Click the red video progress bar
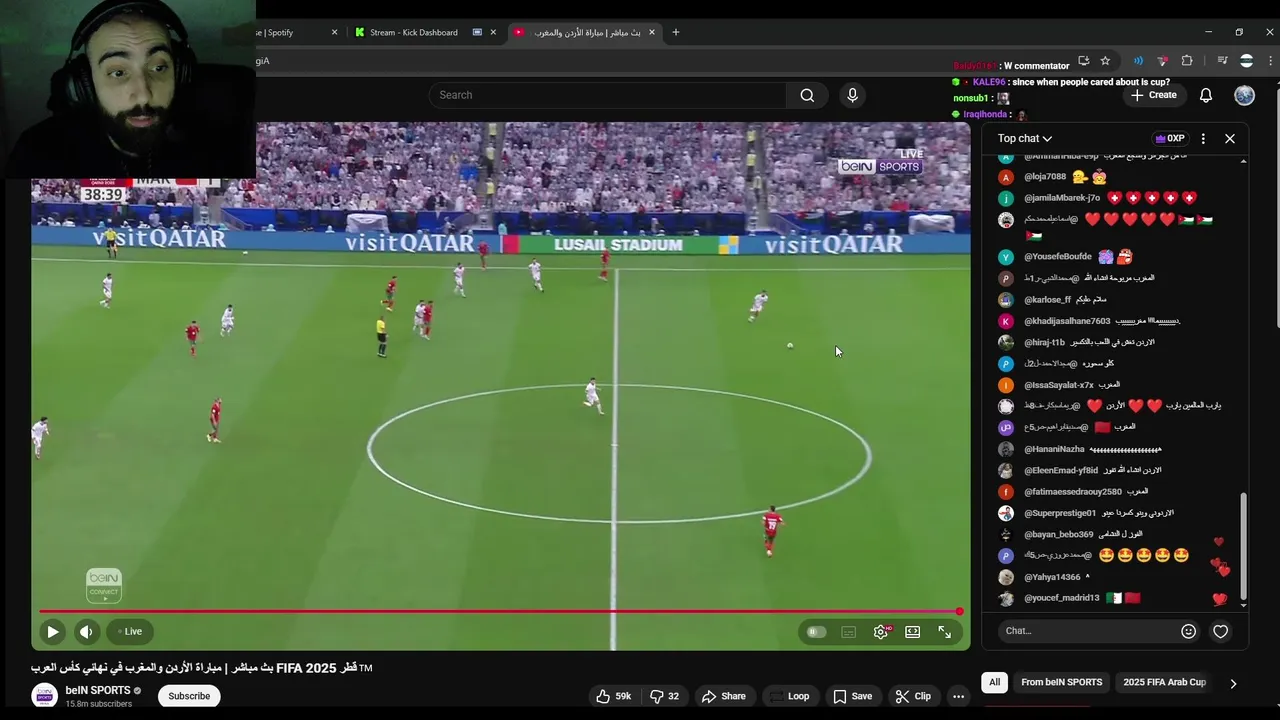 tap(500, 611)
